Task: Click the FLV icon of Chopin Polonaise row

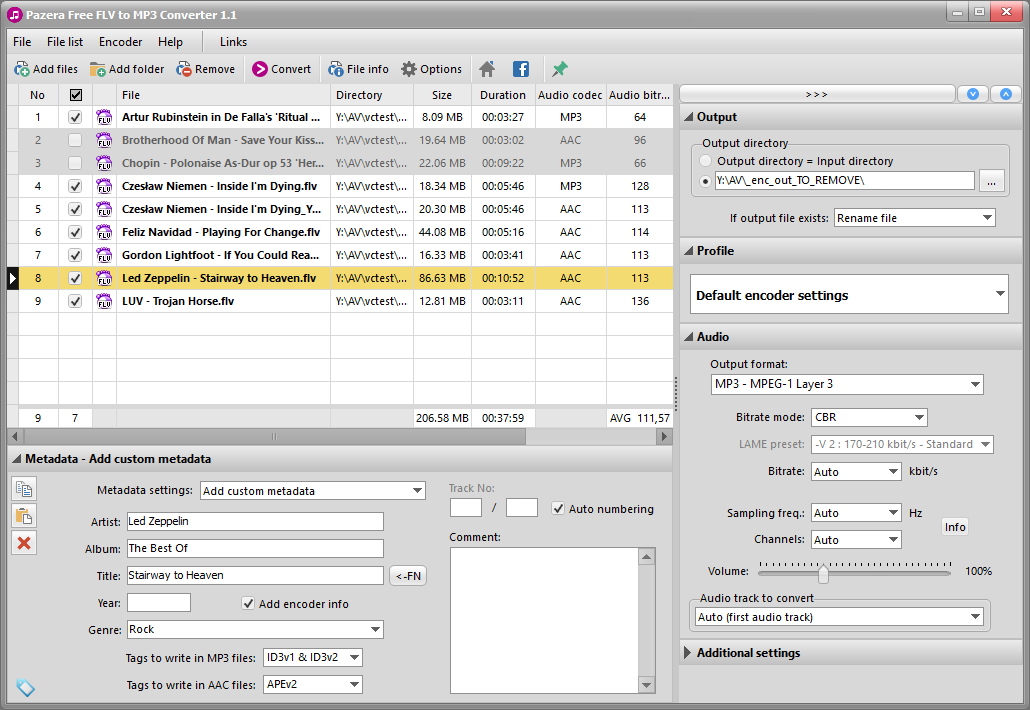Action: coord(104,163)
